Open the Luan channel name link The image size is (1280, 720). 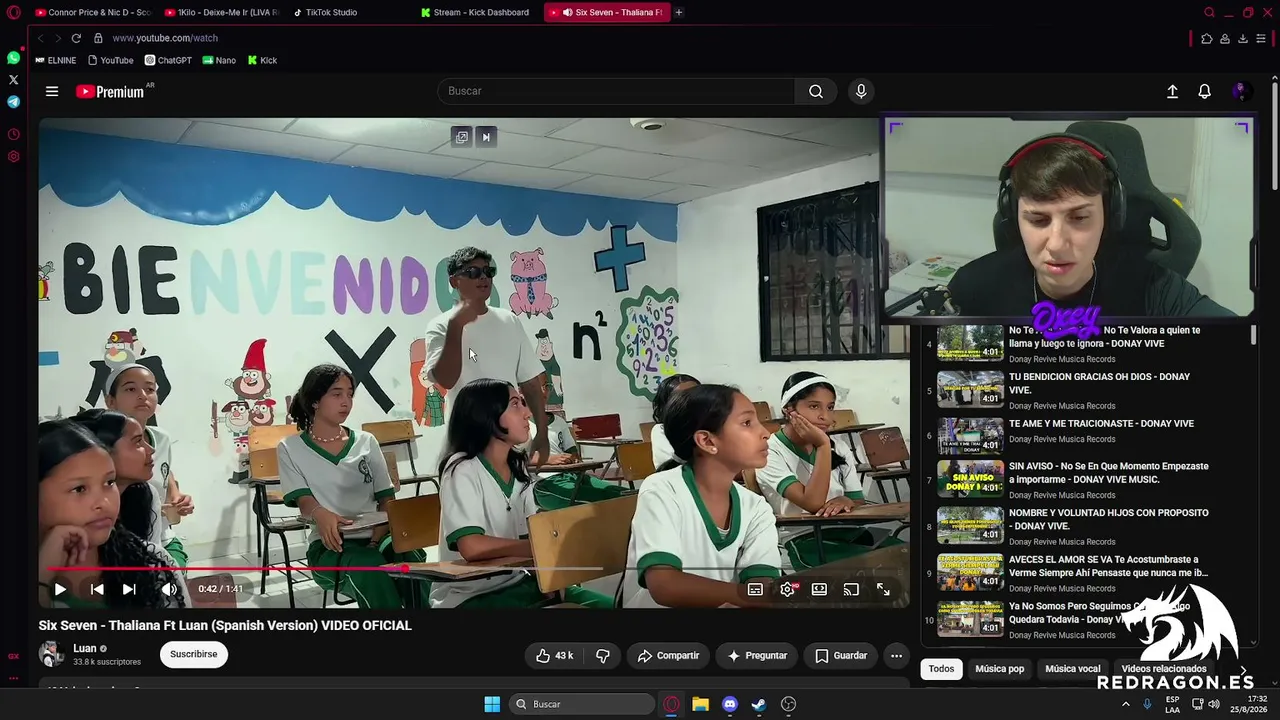pos(84,649)
